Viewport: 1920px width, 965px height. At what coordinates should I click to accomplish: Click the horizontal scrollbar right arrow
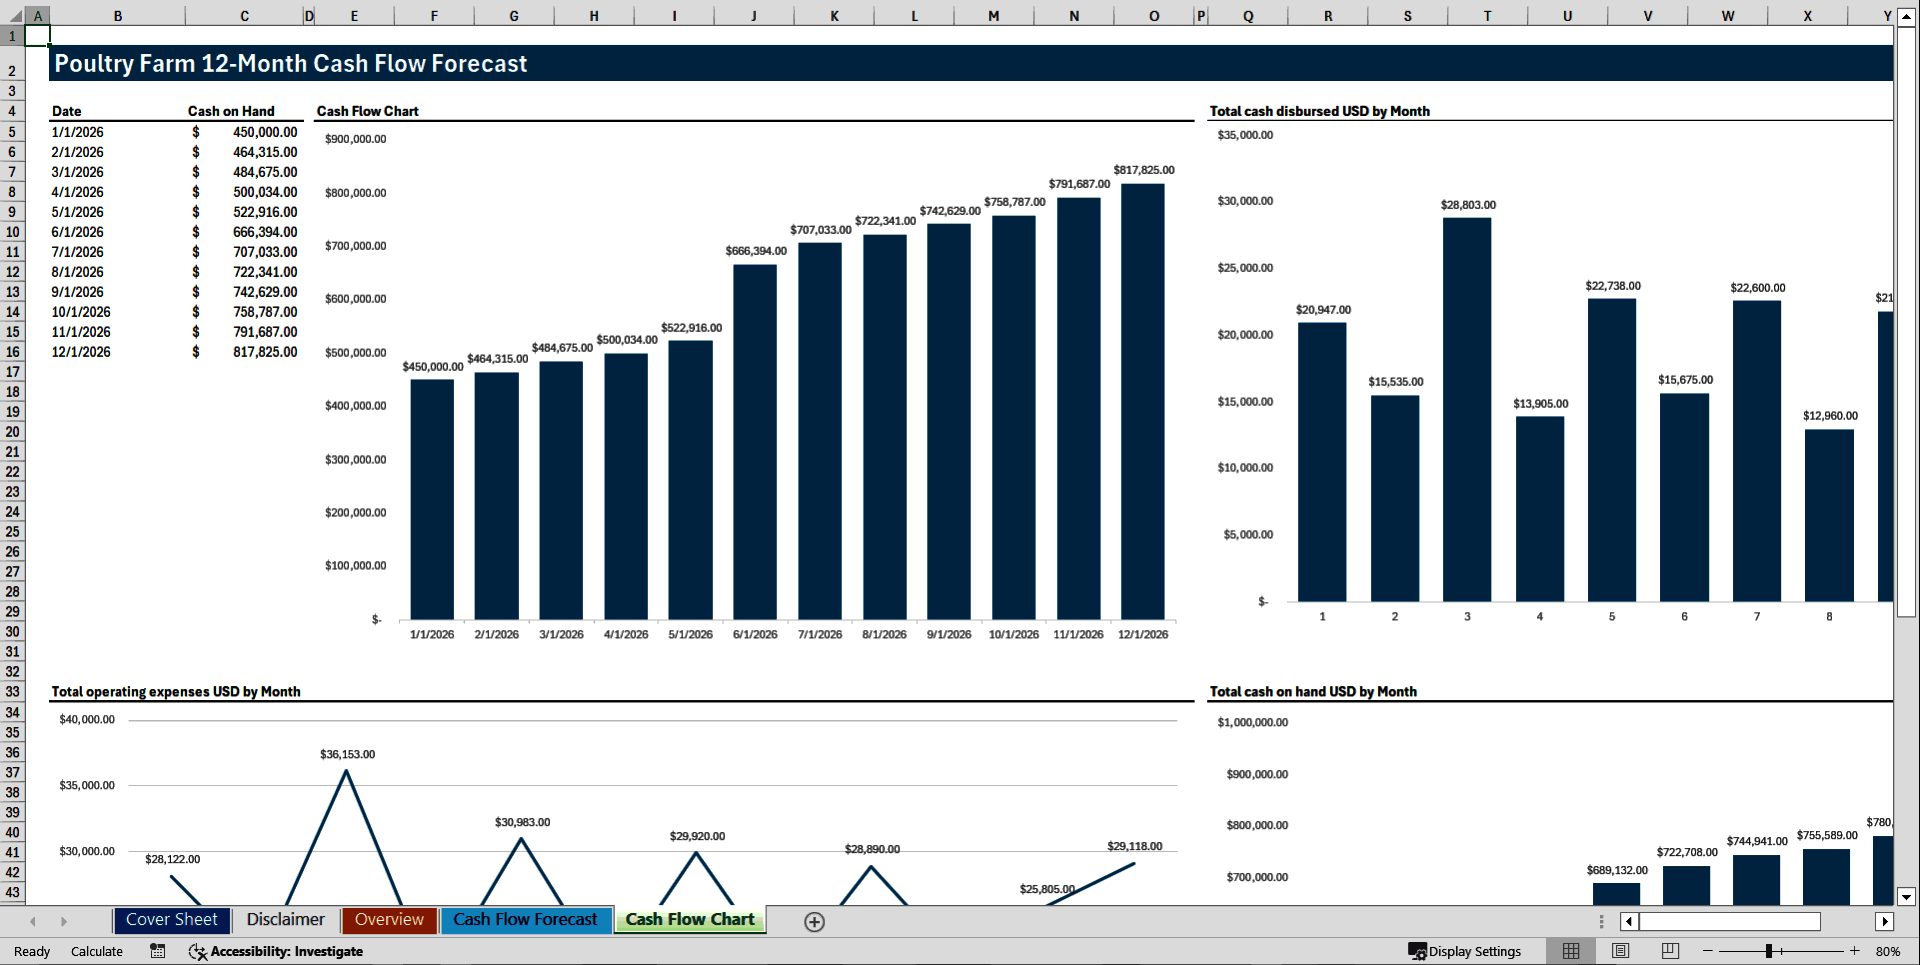coord(1887,921)
